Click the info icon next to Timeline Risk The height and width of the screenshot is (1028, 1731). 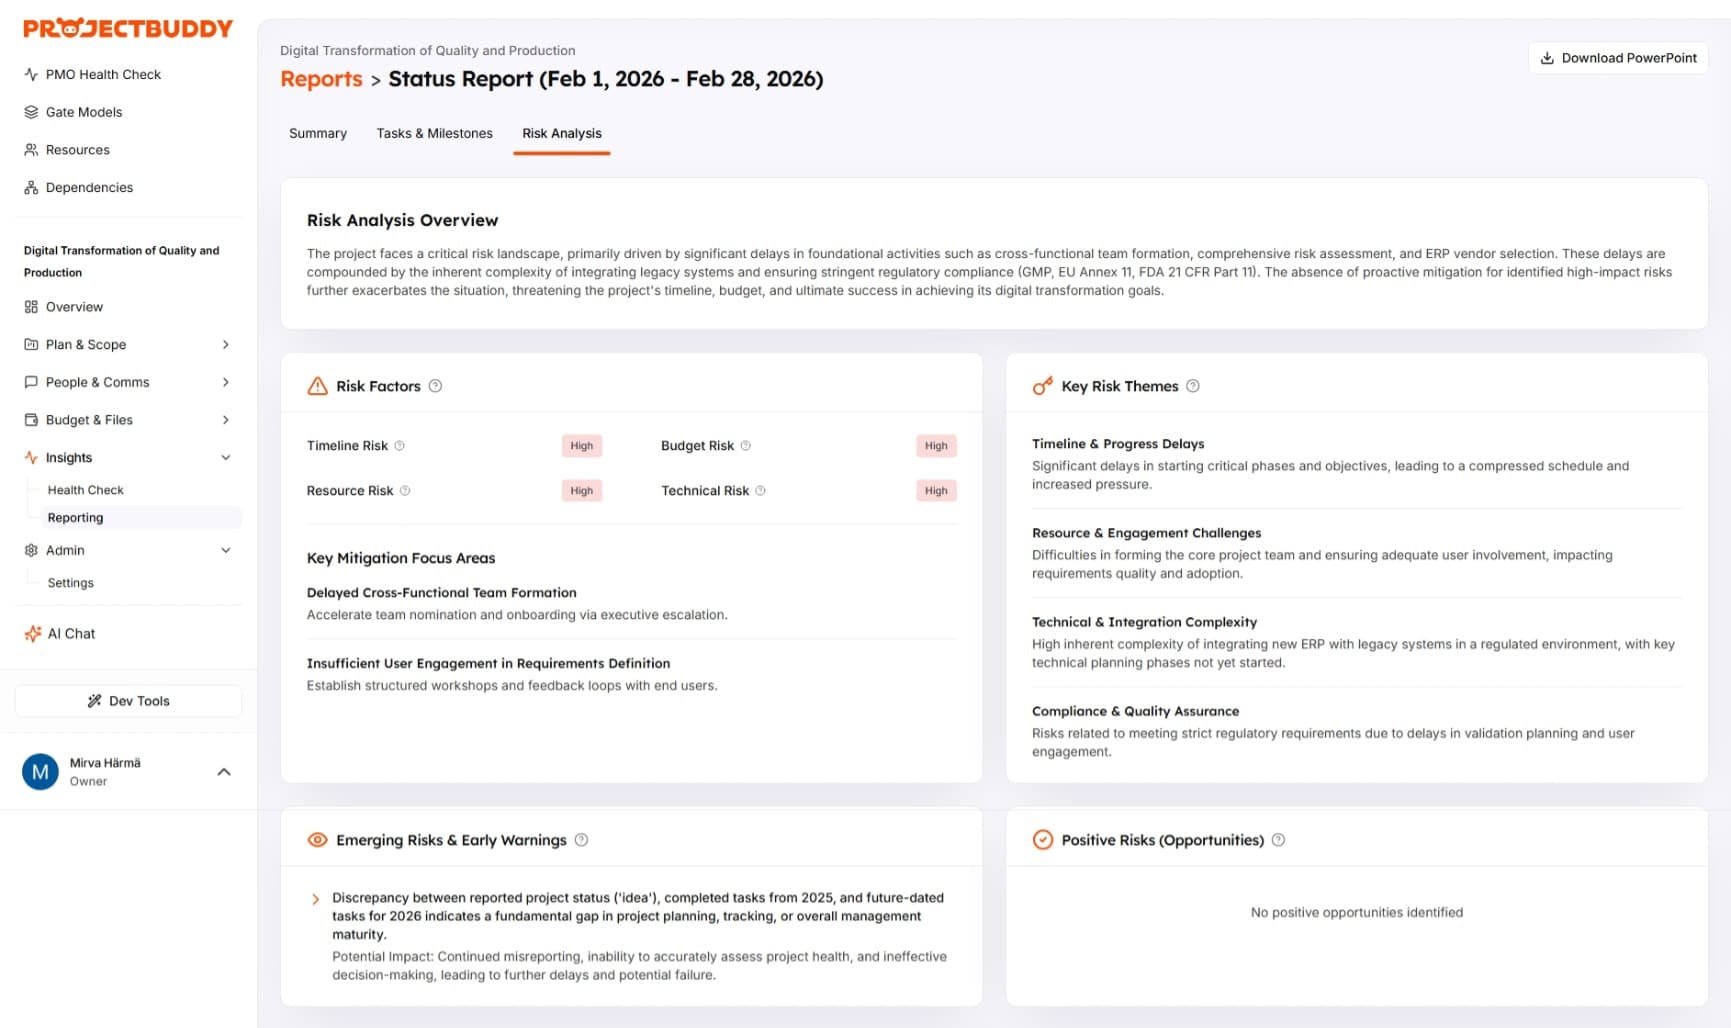[399, 446]
